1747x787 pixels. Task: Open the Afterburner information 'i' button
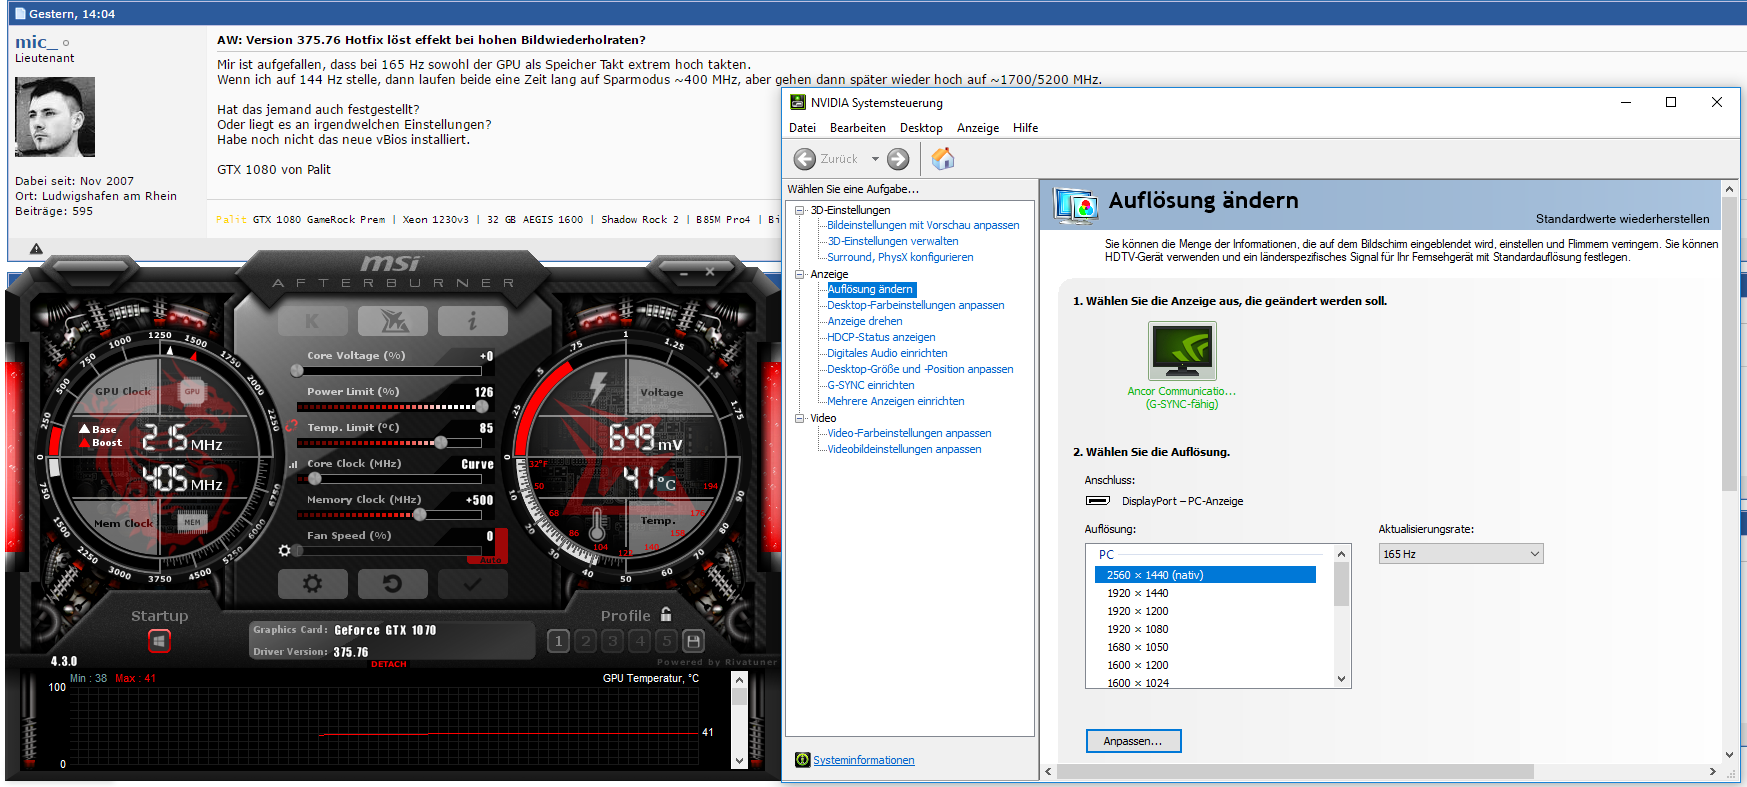tap(472, 321)
